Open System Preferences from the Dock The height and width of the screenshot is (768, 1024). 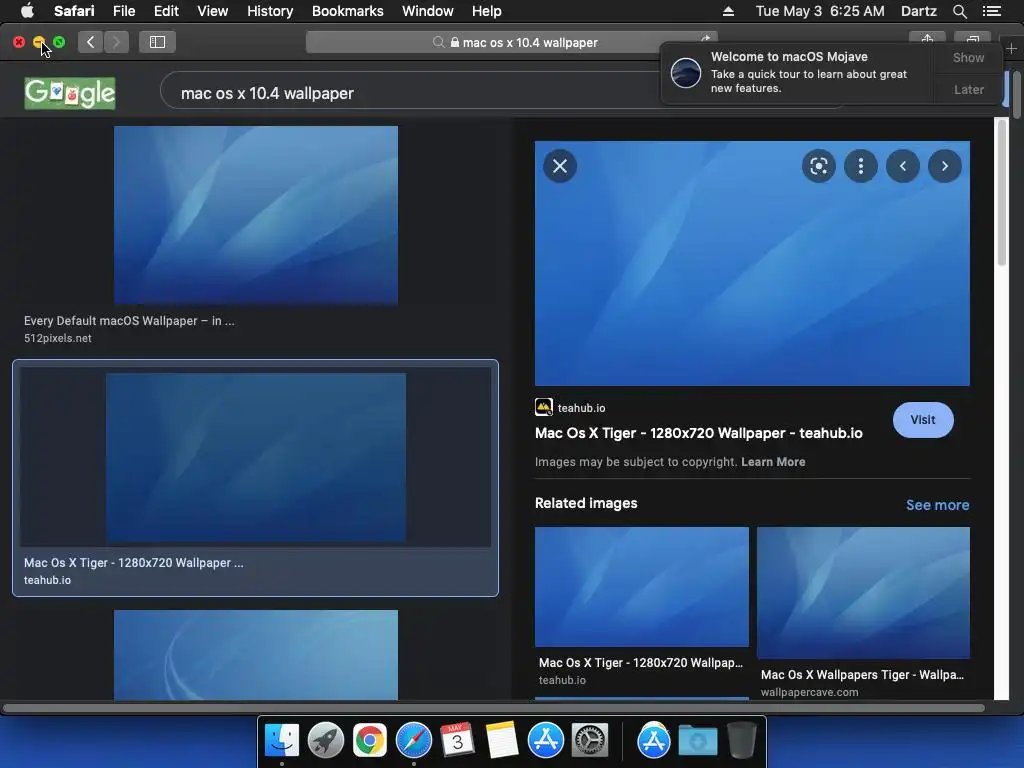590,740
